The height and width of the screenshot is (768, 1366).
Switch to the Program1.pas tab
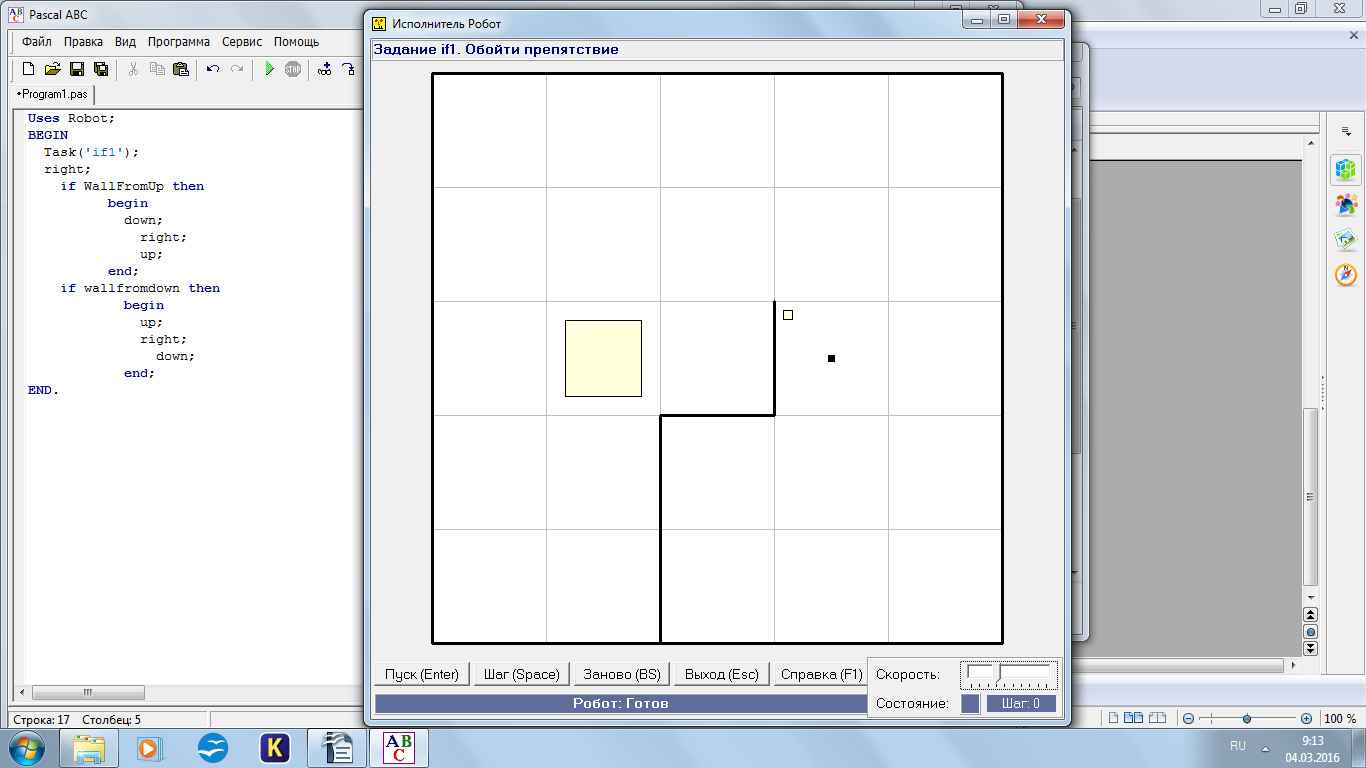click(x=52, y=93)
